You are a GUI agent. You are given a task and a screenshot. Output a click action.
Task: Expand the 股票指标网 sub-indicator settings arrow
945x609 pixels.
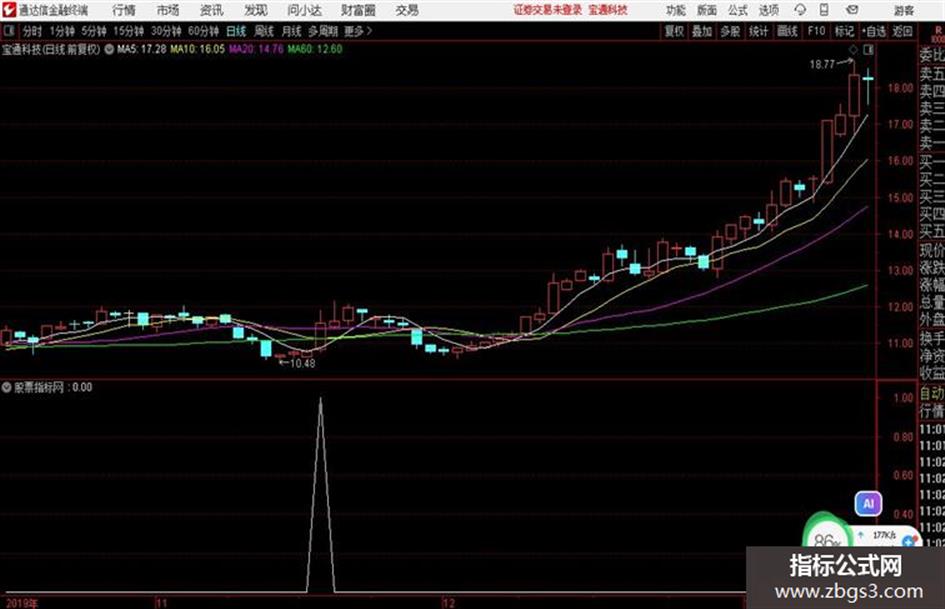pyautogui.click(x=7, y=388)
